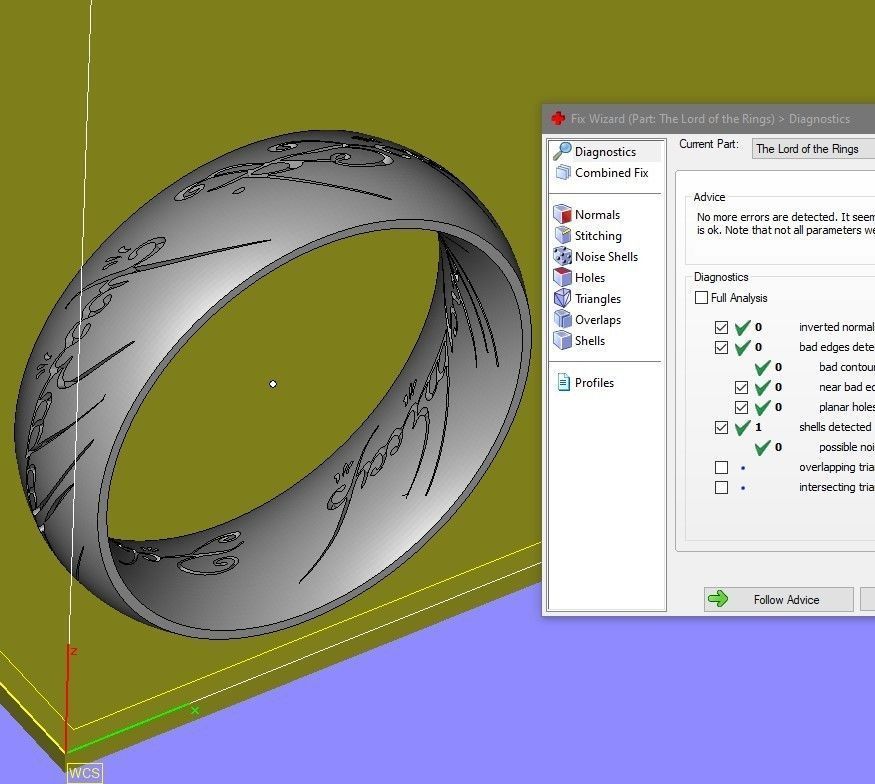Click the WCS coordinate system label

pyautogui.click(x=85, y=773)
